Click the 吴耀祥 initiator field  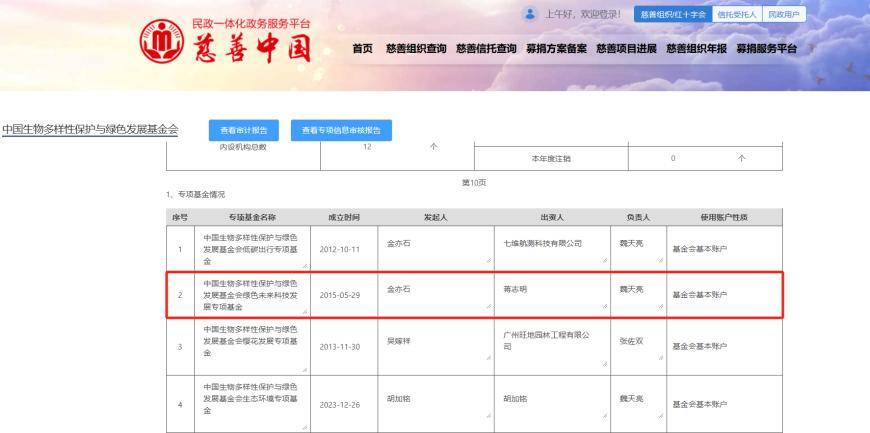(x=436, y=346)
